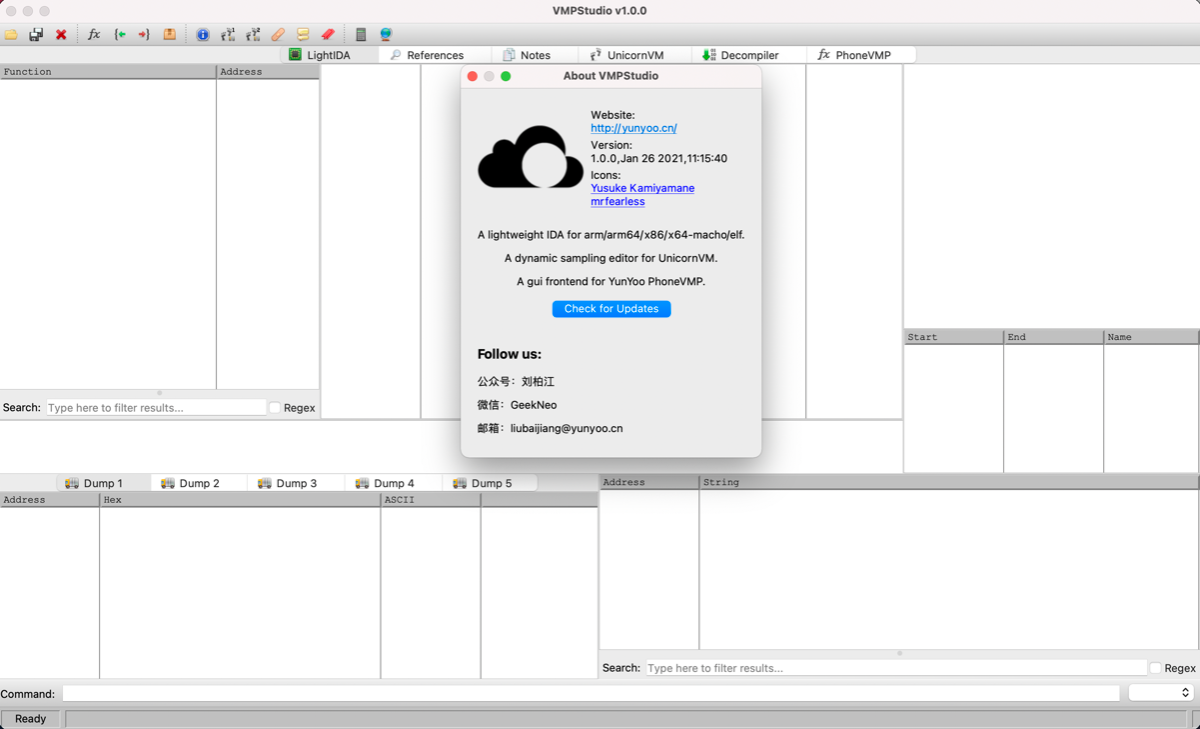
Task: Close the About VMPStudio dialog
Action: [x=473, y=76]
